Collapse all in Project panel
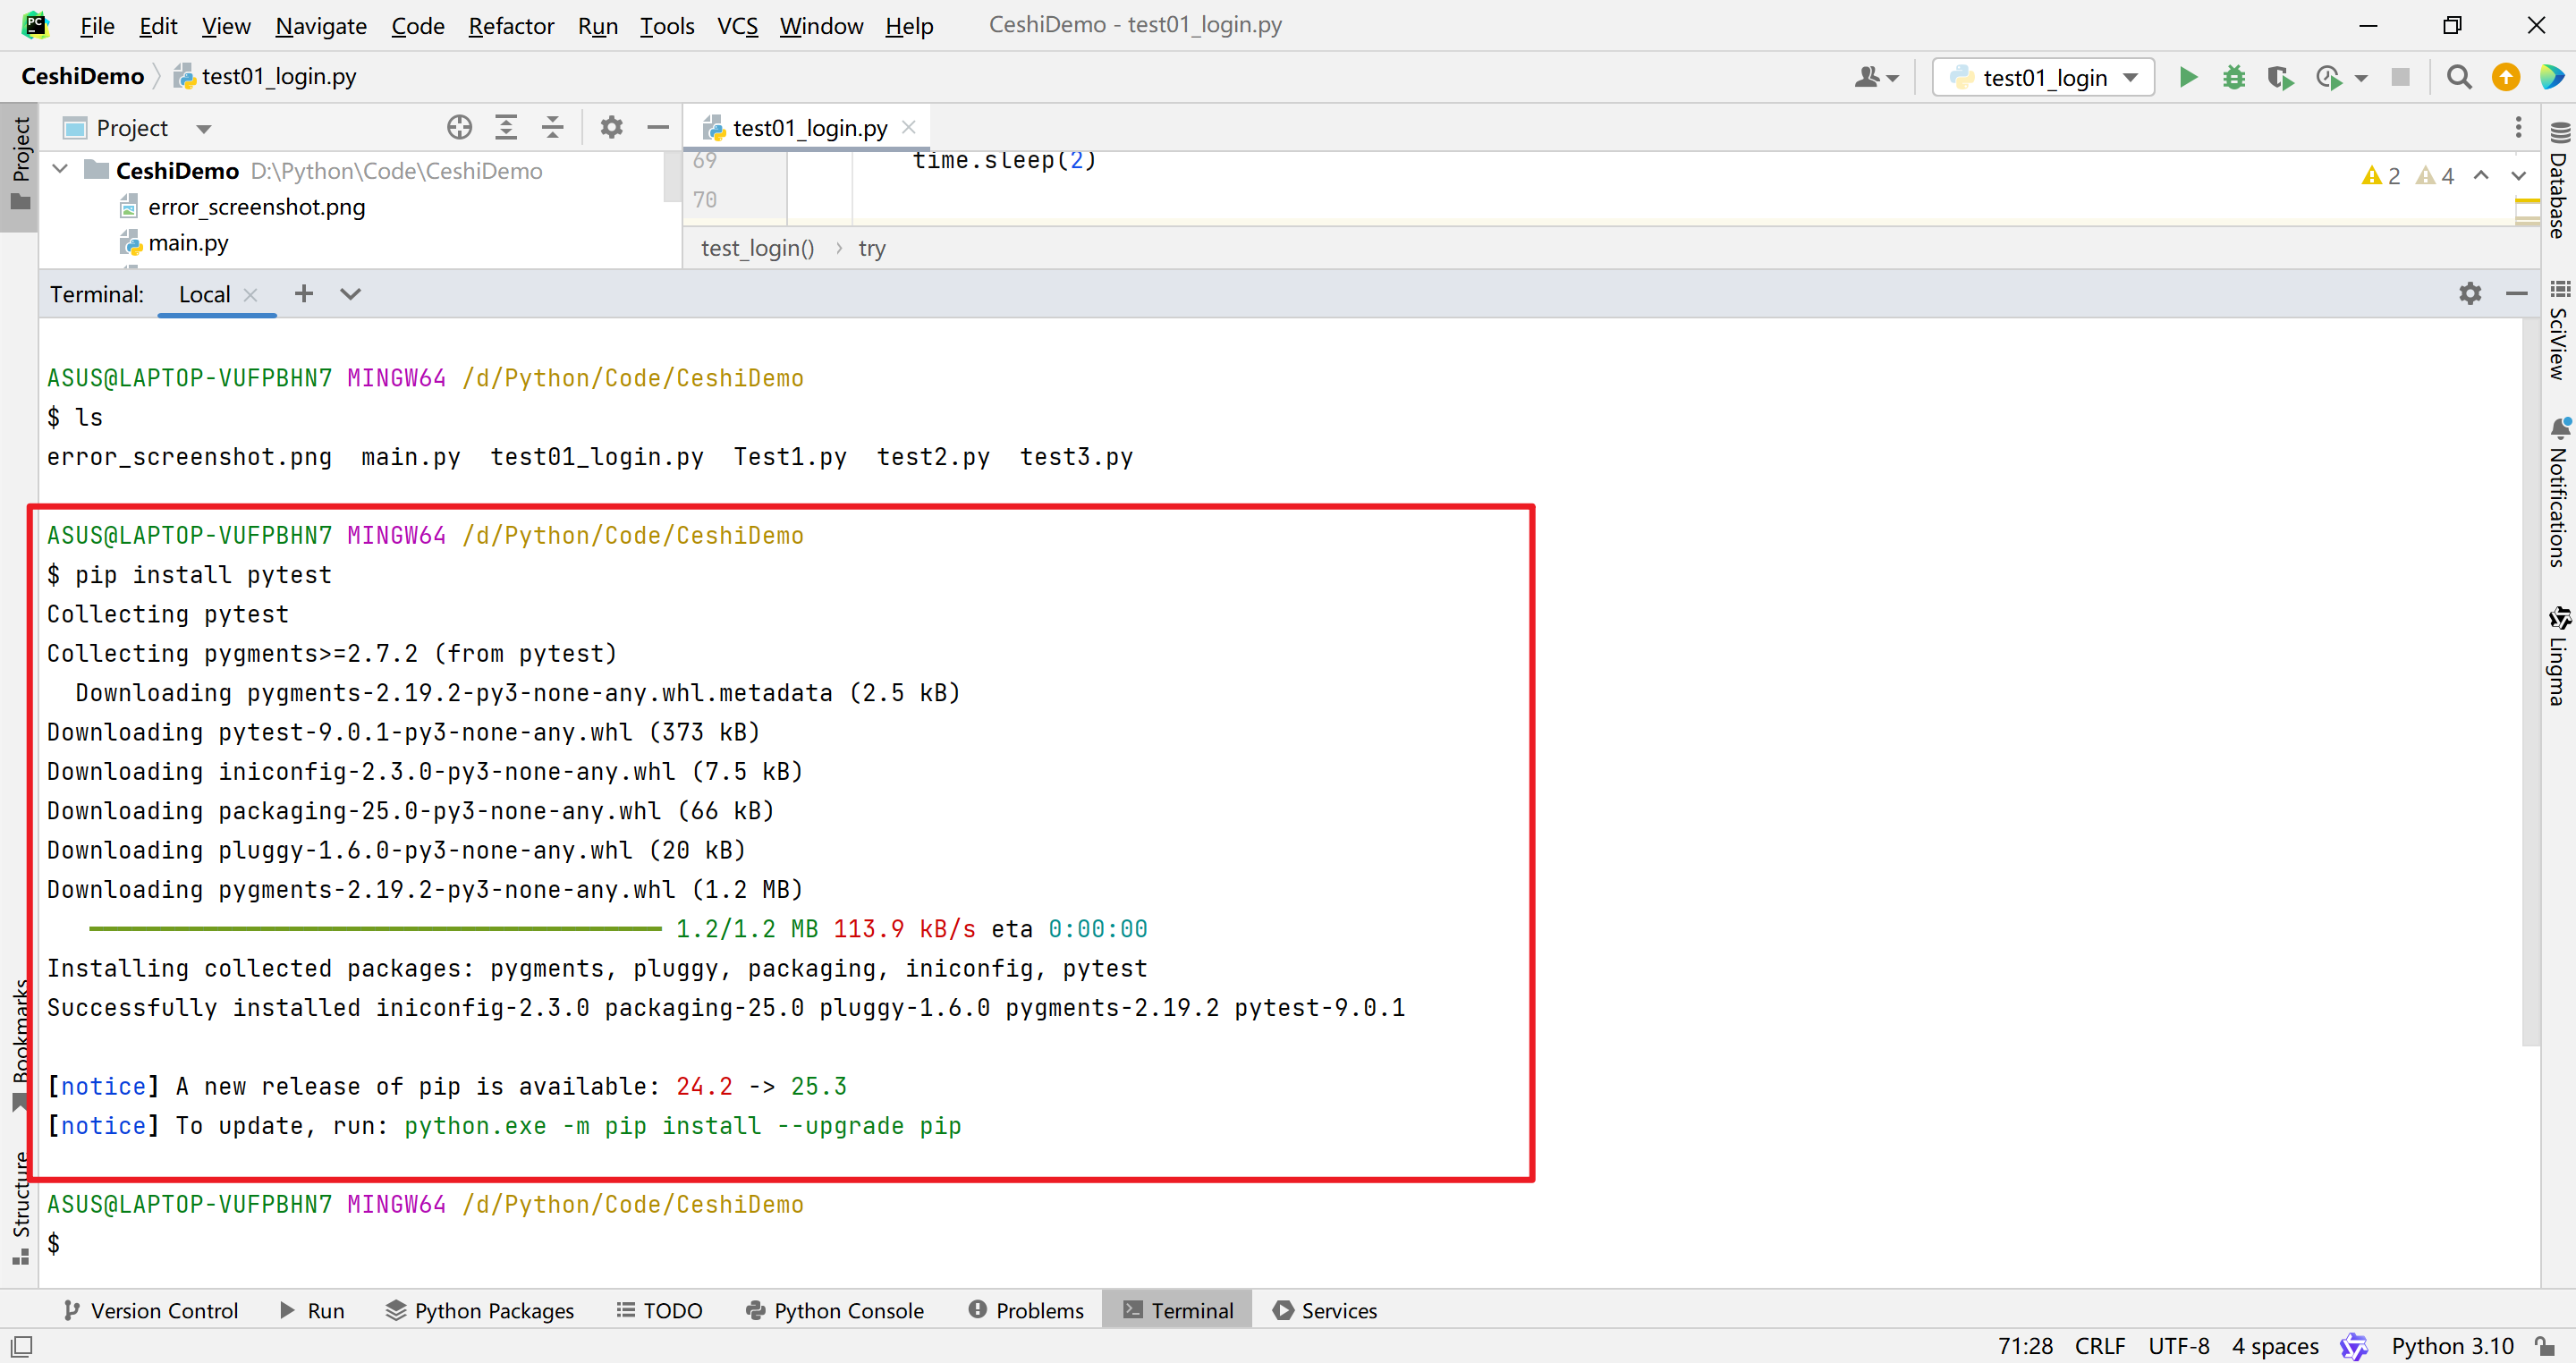Viewport: 2576px width, 1363px height. [x=552, y=127]
